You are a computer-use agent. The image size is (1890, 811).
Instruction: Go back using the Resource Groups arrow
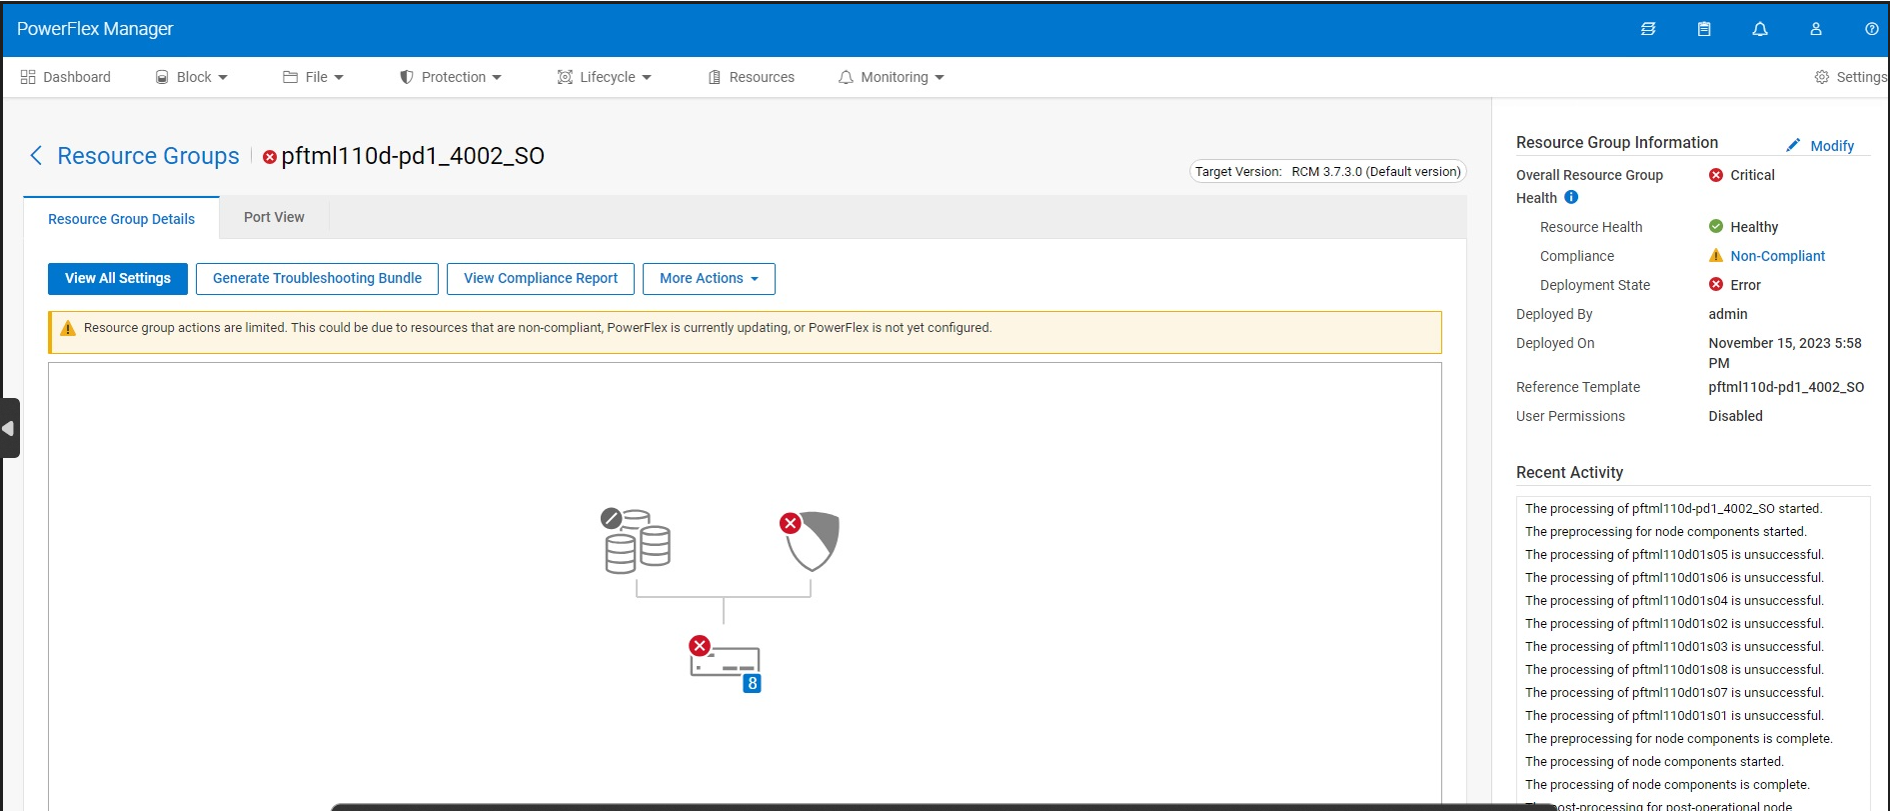click(x=37, y=156)
